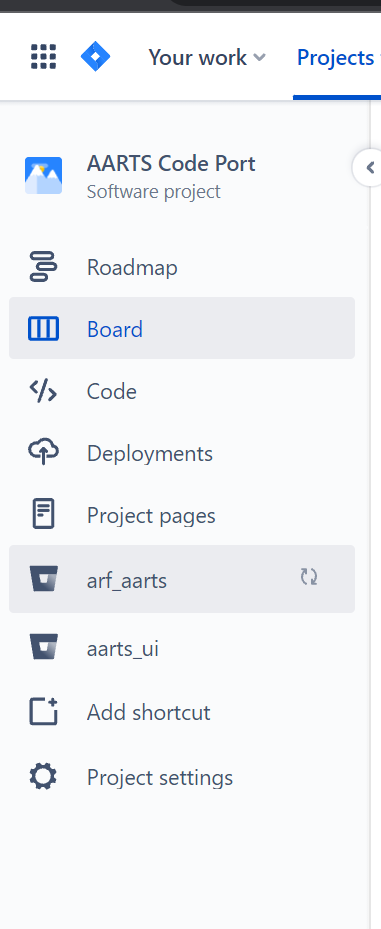Click the AARTS Code Port project avatar
Image resolution: width=381 pixels, height=929 pixels.
coord(43,175)
